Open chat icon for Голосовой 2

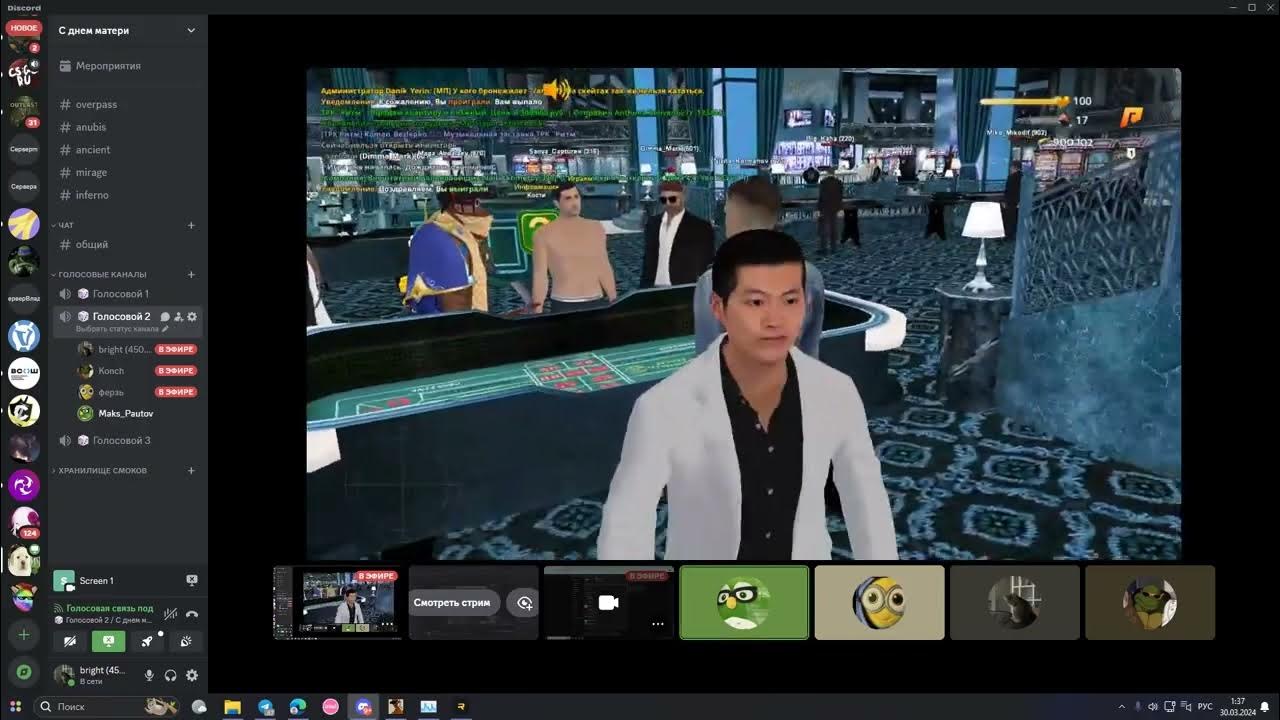[165, 317]
